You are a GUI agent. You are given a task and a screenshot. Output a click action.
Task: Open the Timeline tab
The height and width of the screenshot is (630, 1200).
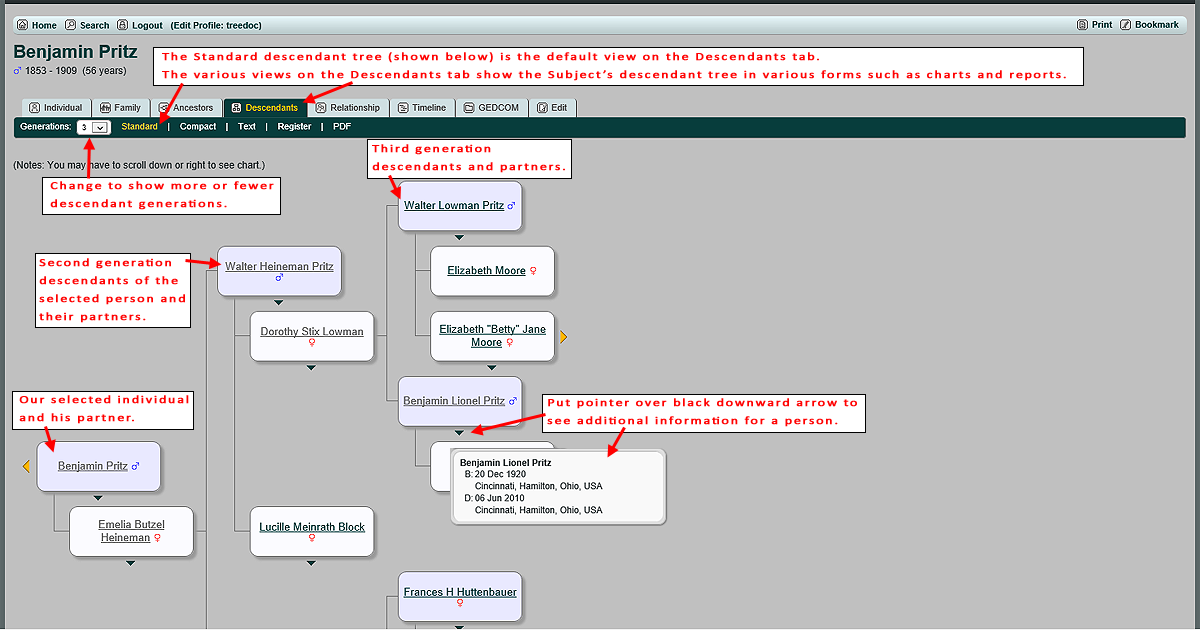click(x=421, y=108)
